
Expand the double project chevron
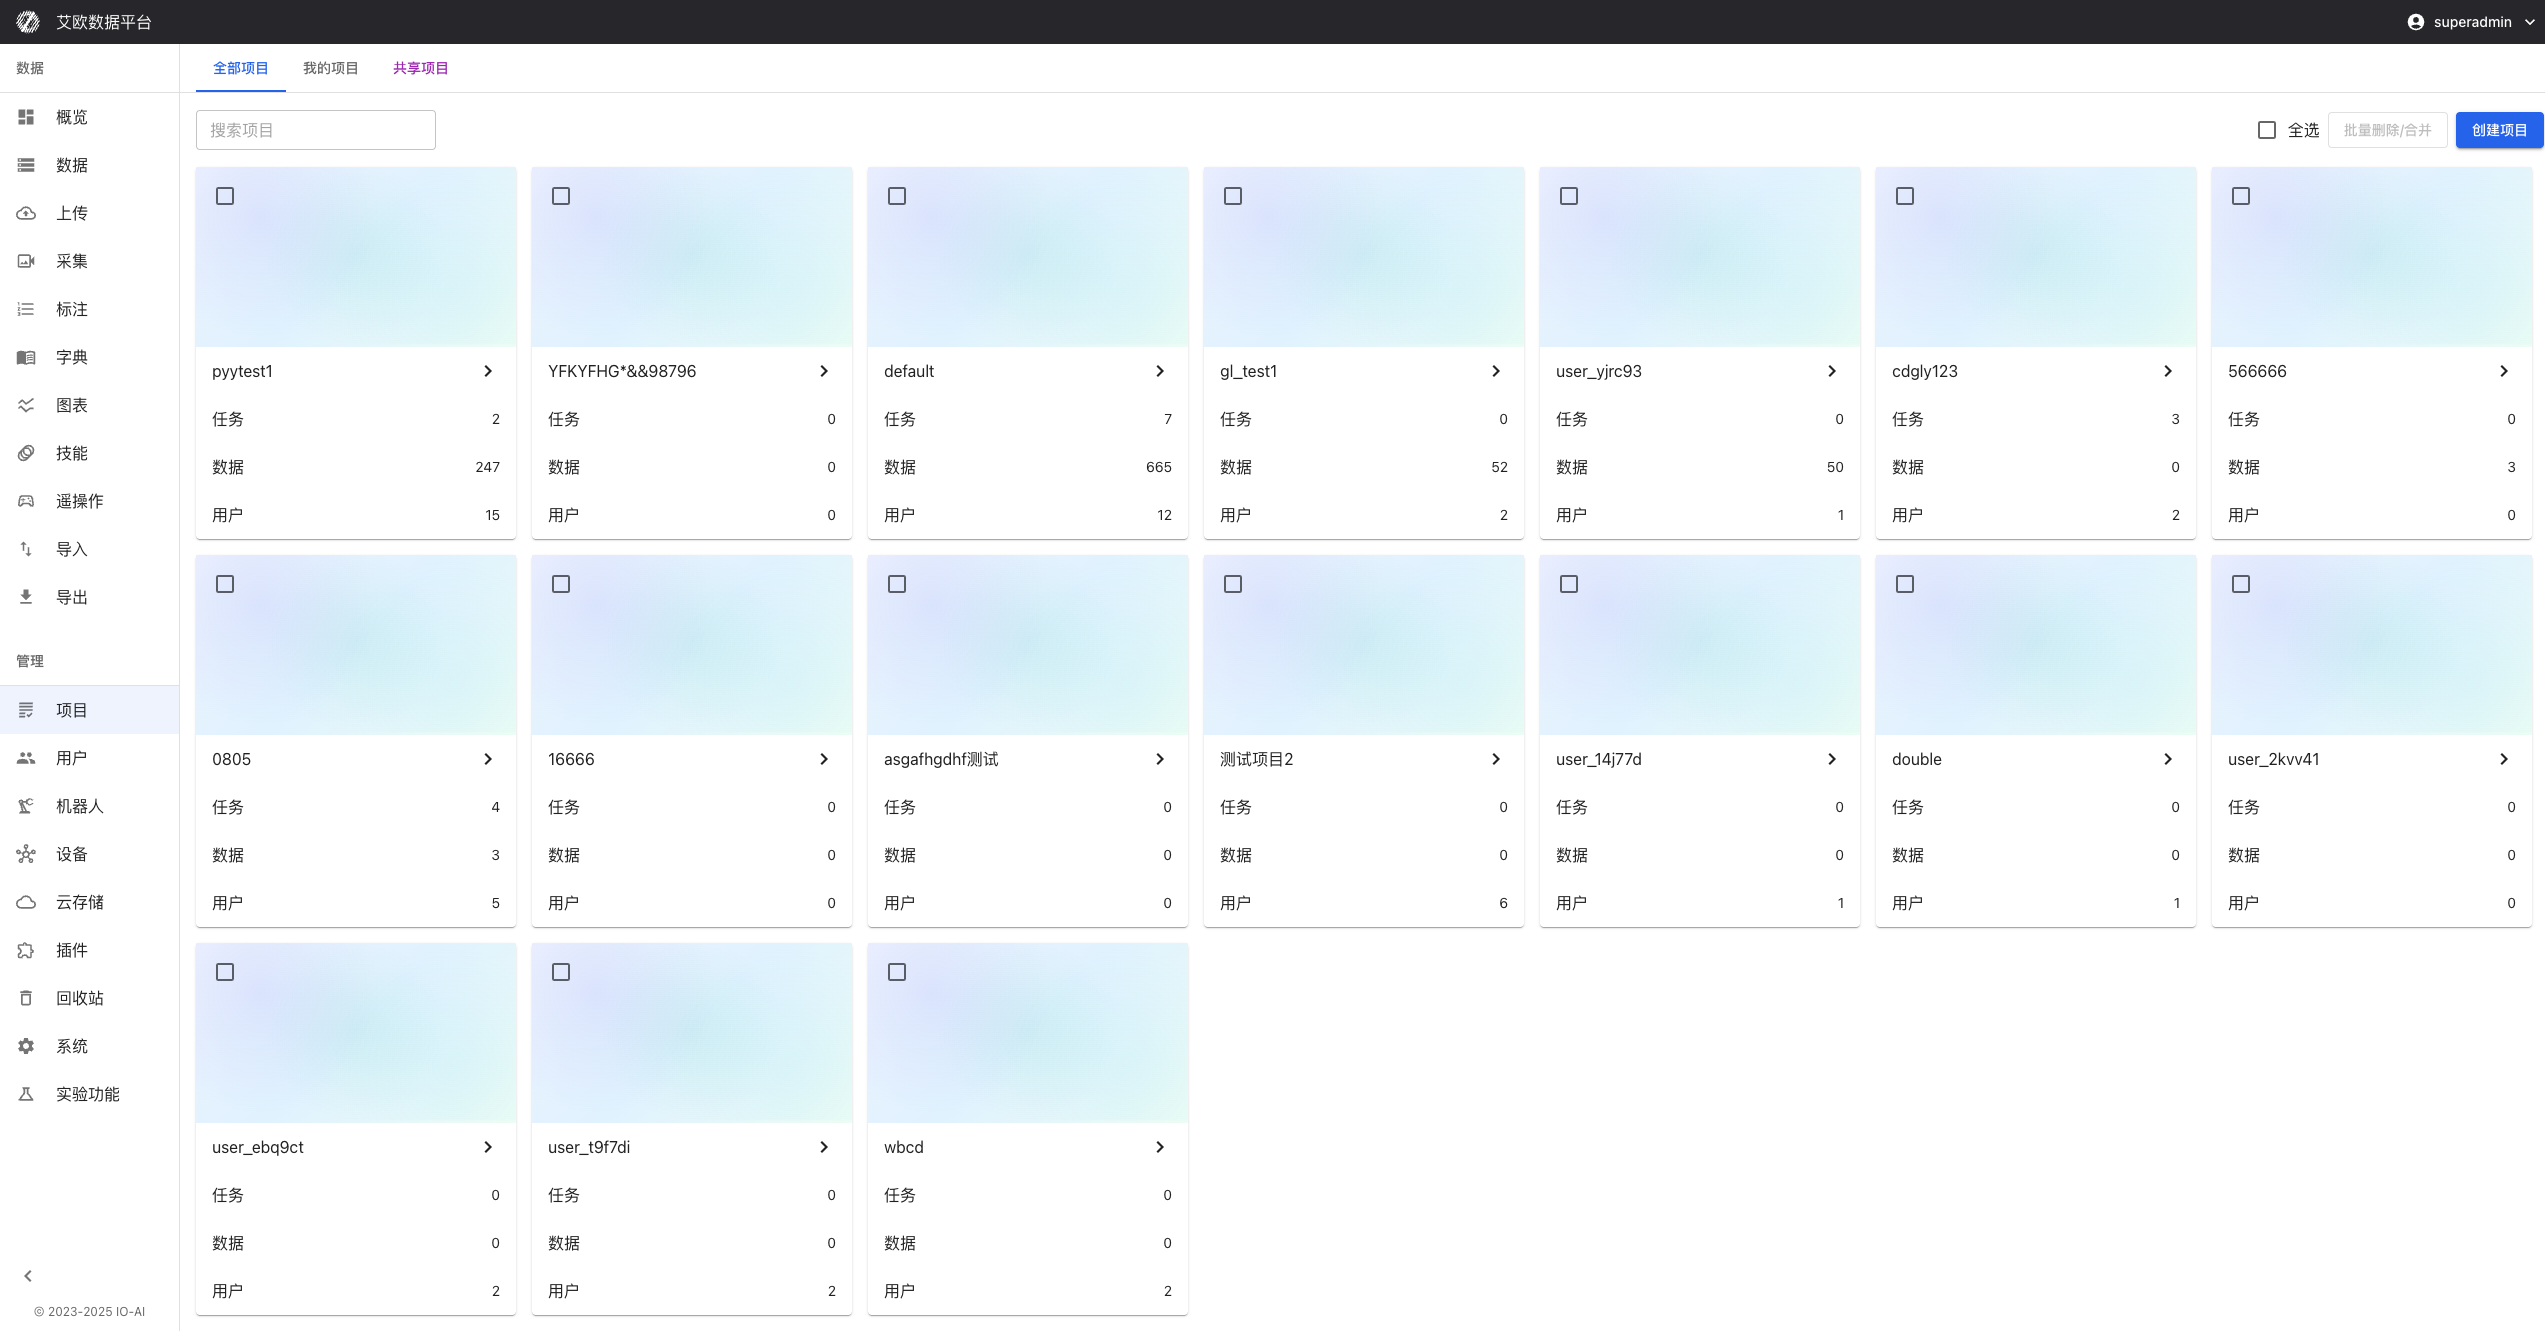point(2168,759)
